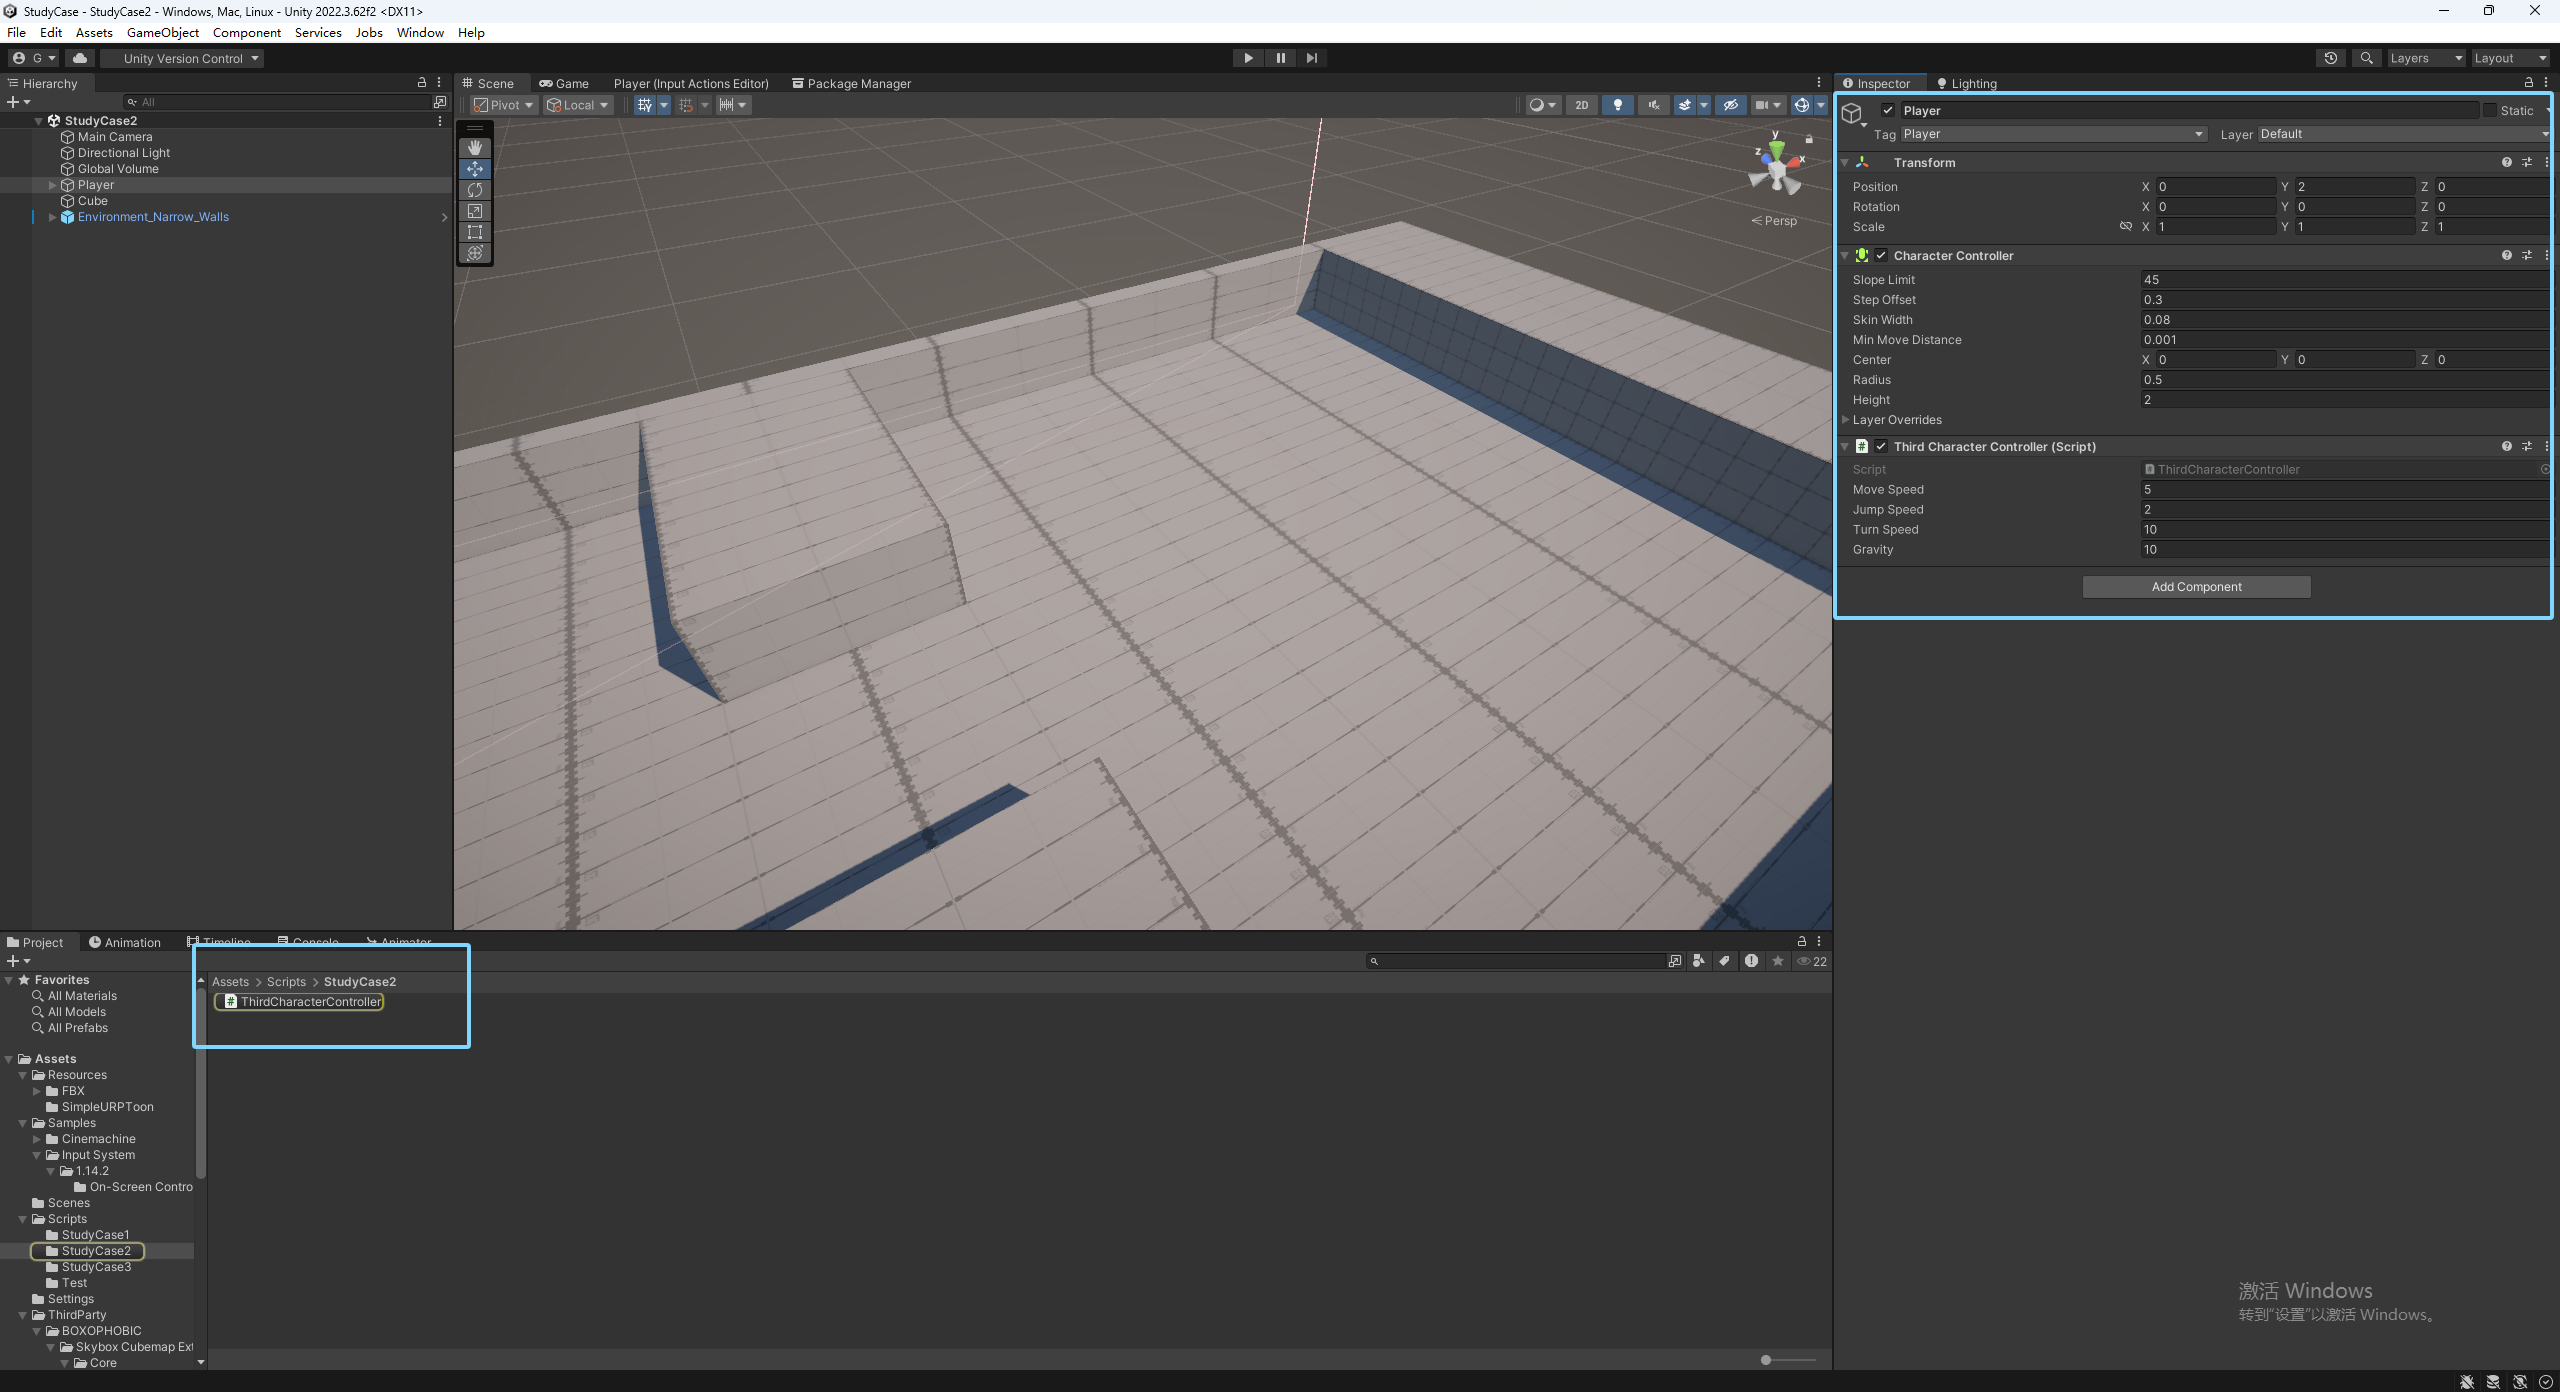This screenshot has width=2560, height=1392.
Task: Toggle 2D view mode in scene
Action: (x=1581, y=105)
